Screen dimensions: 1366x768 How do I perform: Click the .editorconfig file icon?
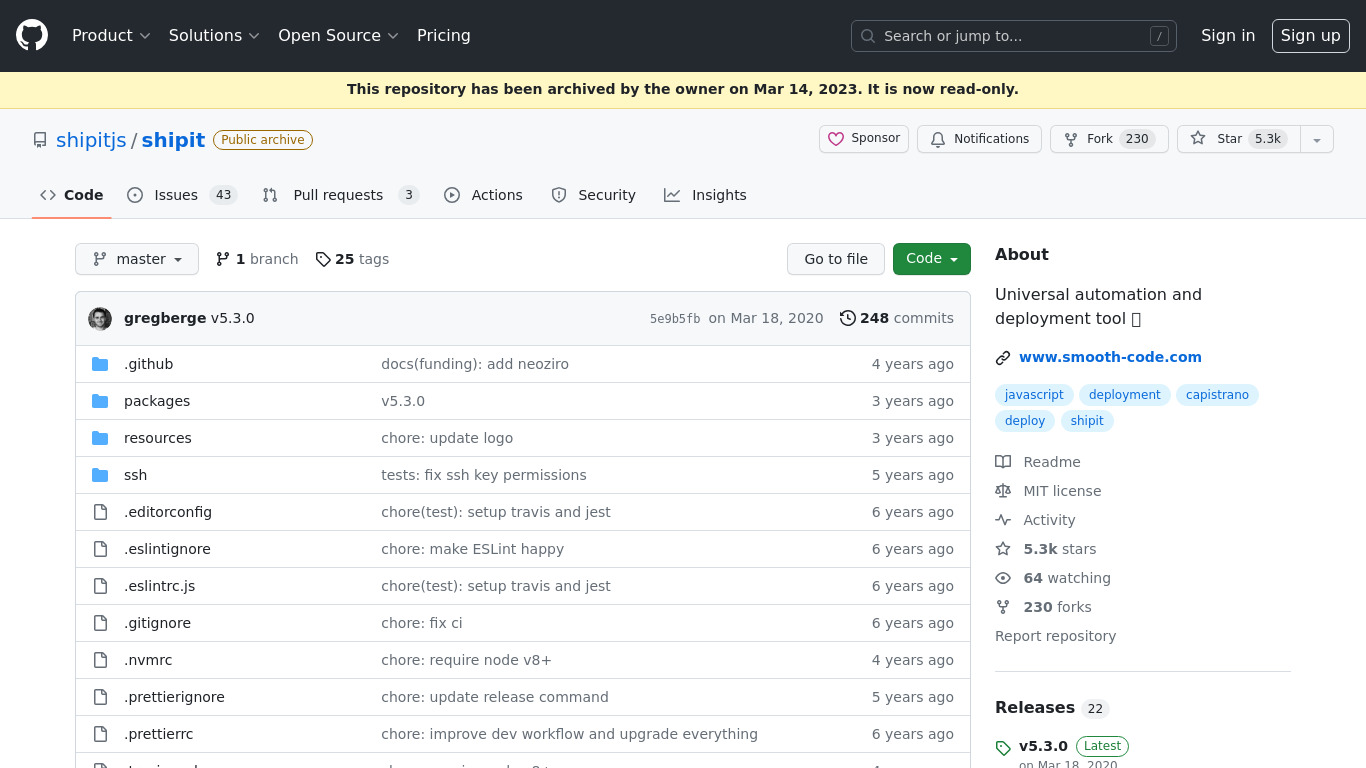pos(100,512)
